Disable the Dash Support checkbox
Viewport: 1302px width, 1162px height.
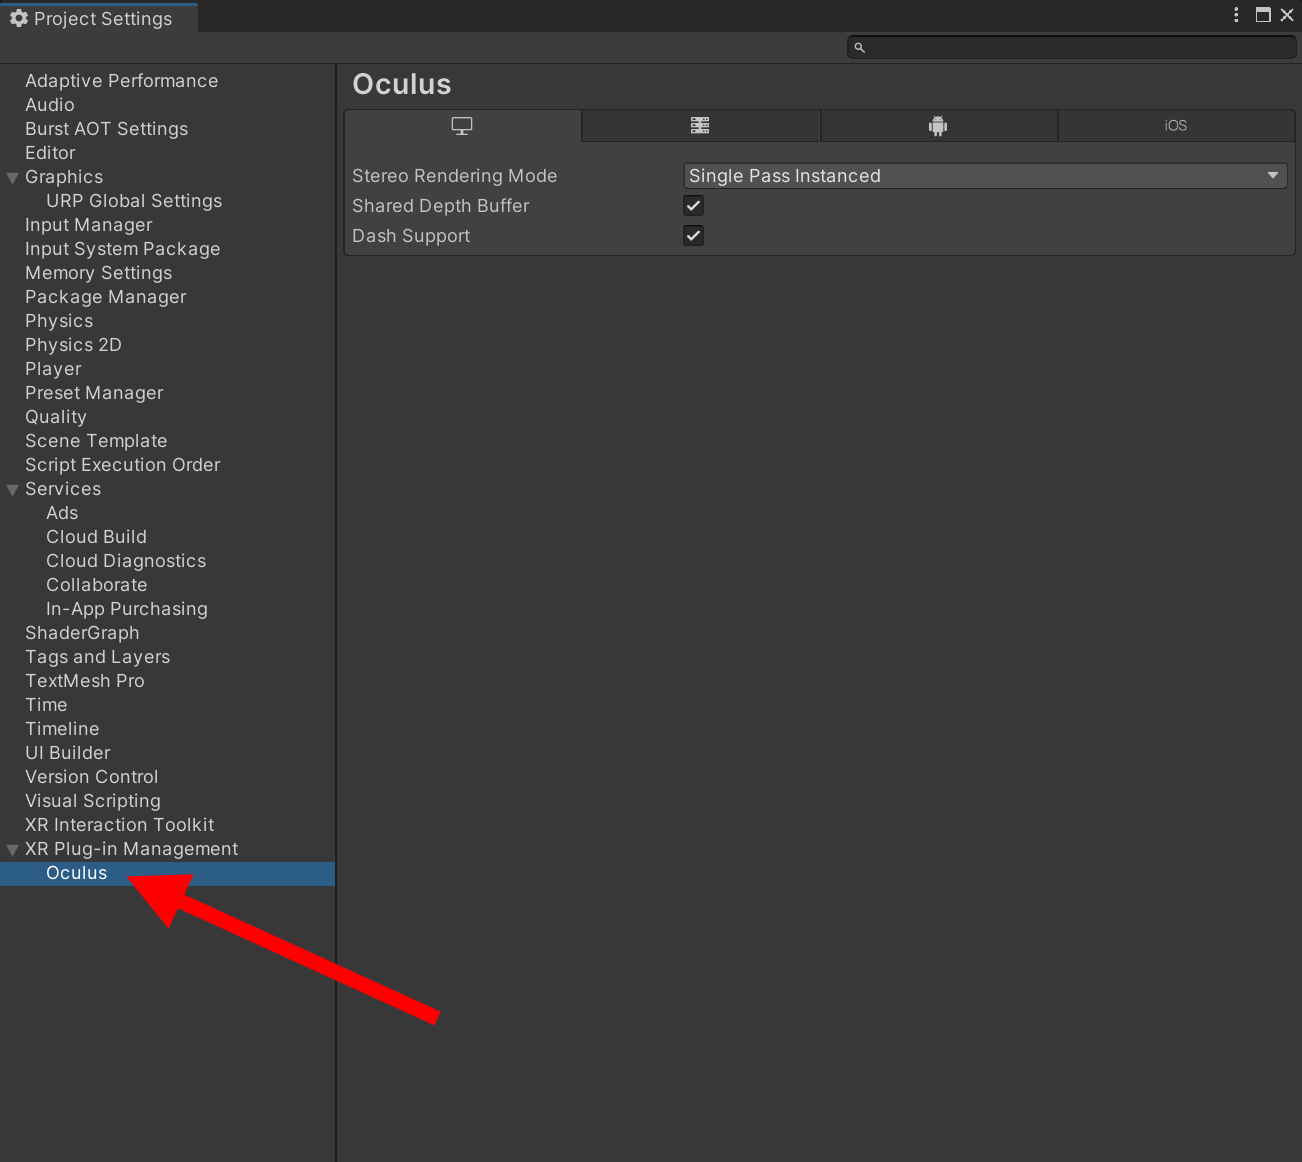click(x=693, y=236)
